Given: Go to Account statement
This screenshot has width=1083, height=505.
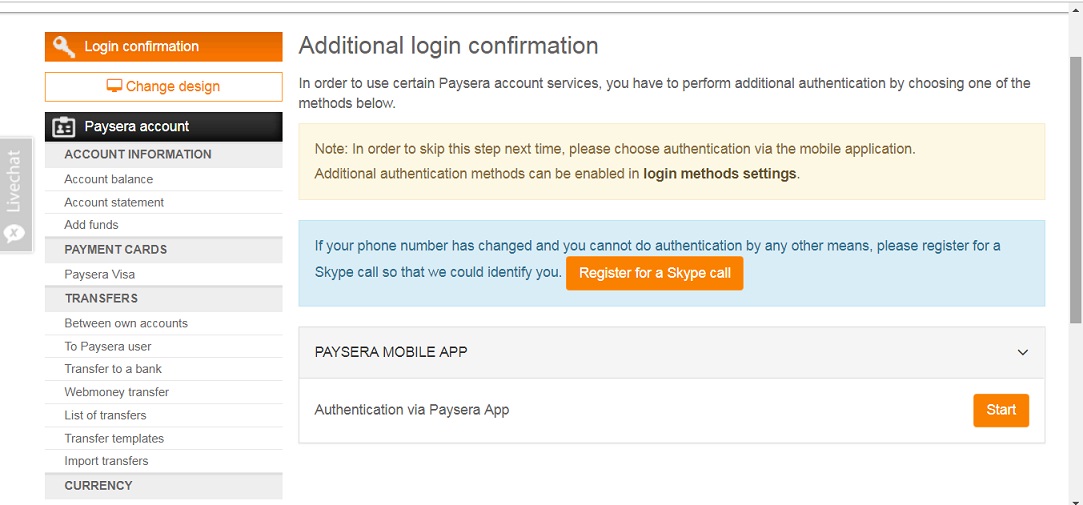Looking at the screenshot, I should [114, 202].
